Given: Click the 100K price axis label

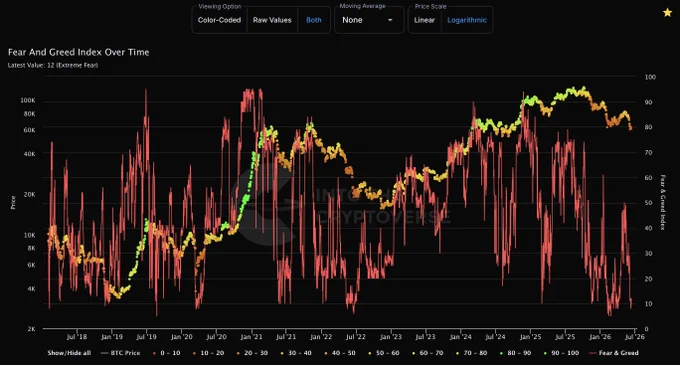Looking at the screenshot, I should coord(28,100).
